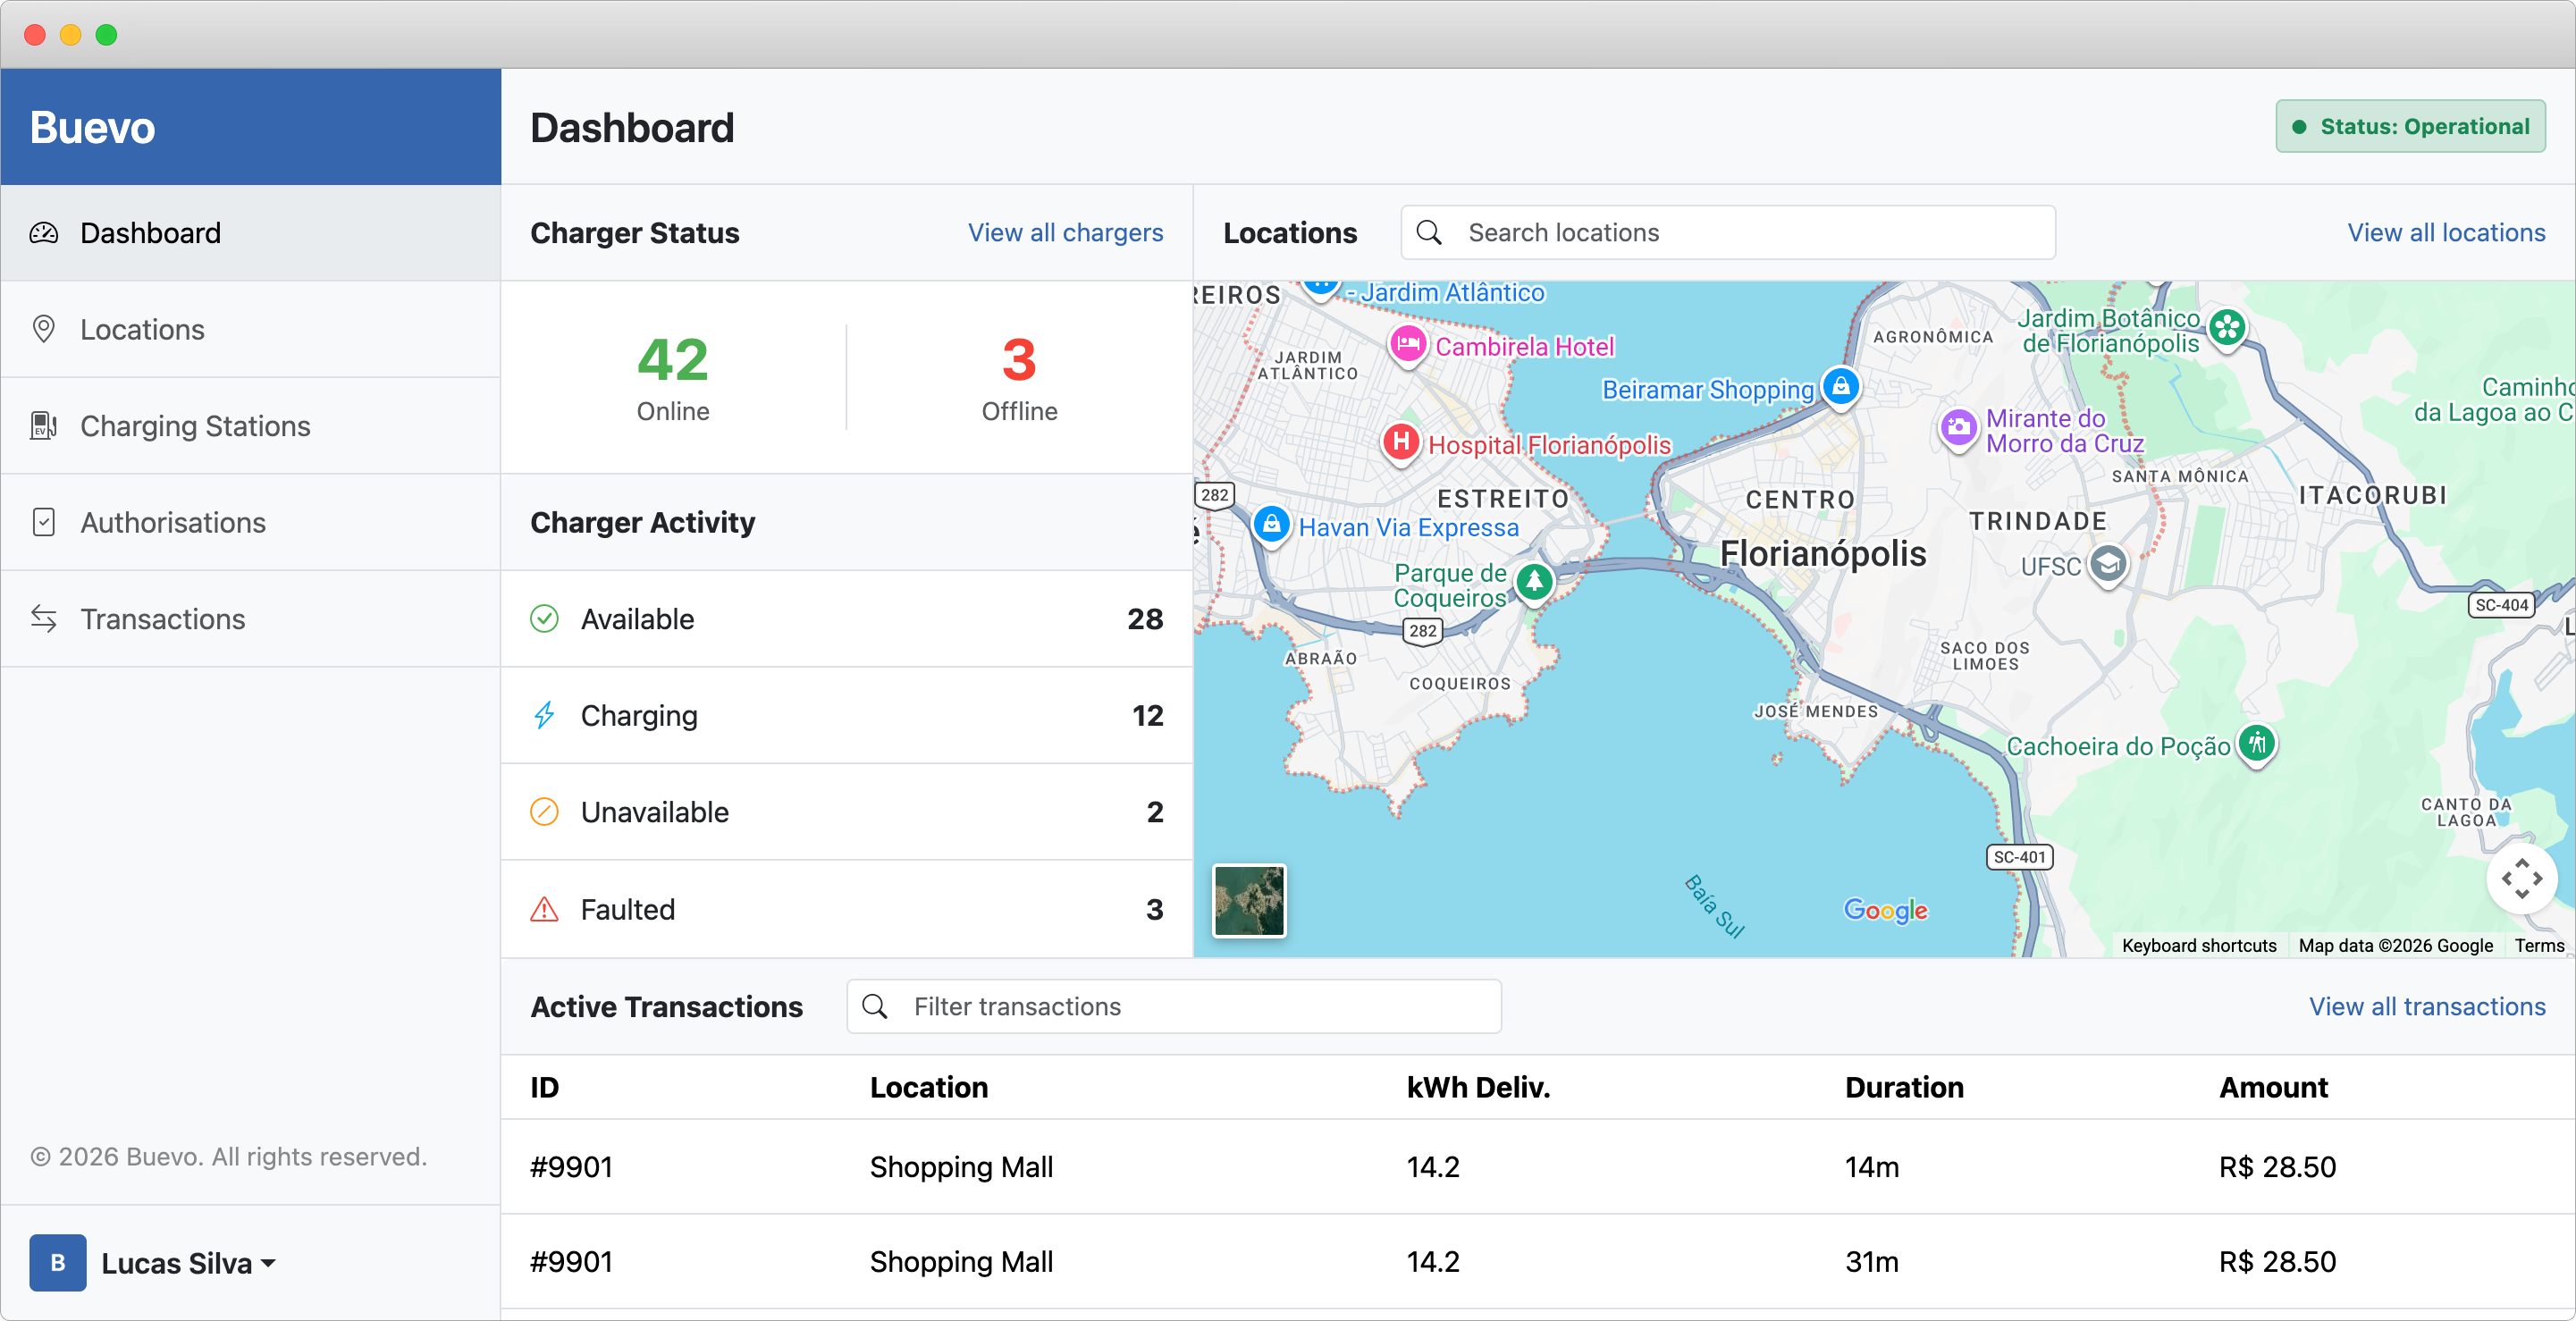Screen dimensions: 2576x1321
Task: Click the Status: Operational badge
Action: click(2410, 126)
